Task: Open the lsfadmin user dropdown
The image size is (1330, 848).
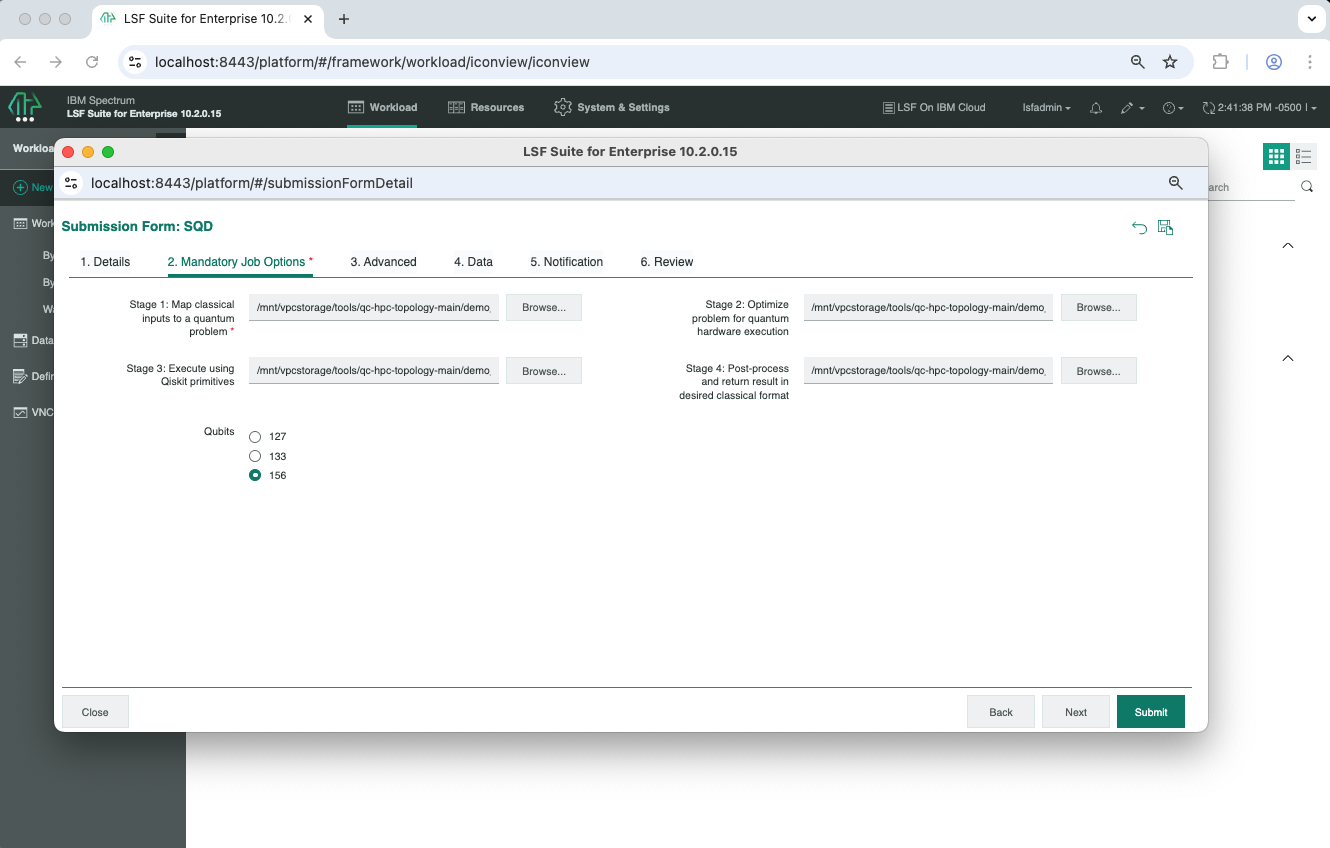Action: click(1046, 108)
